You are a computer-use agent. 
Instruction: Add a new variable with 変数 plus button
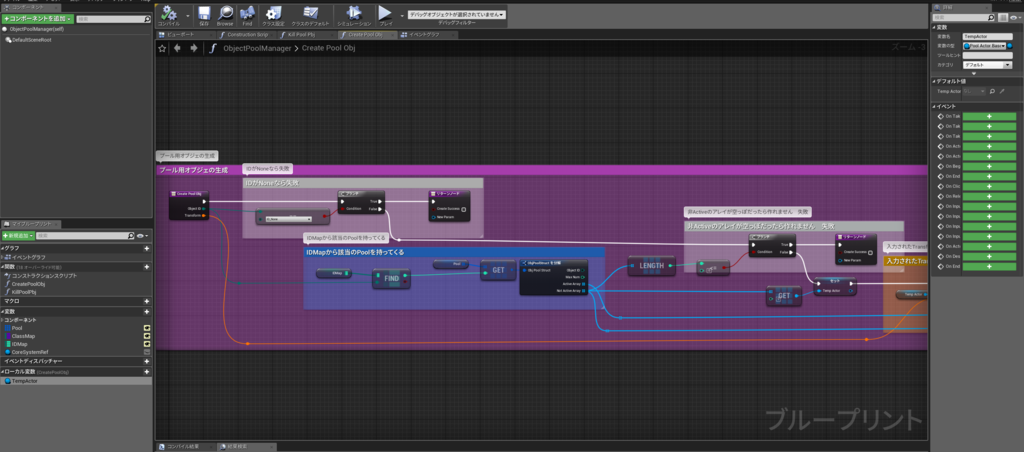click(146, 312)
